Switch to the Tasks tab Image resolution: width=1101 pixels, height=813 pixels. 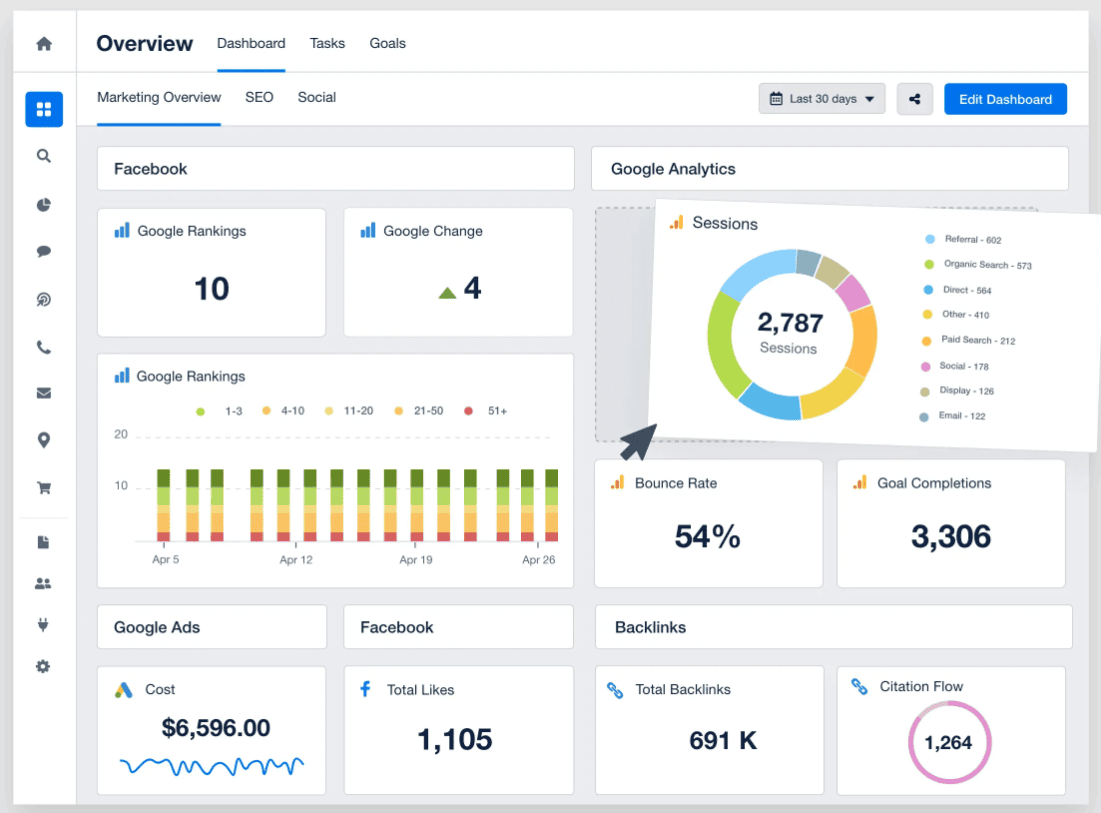click(327, 43)
